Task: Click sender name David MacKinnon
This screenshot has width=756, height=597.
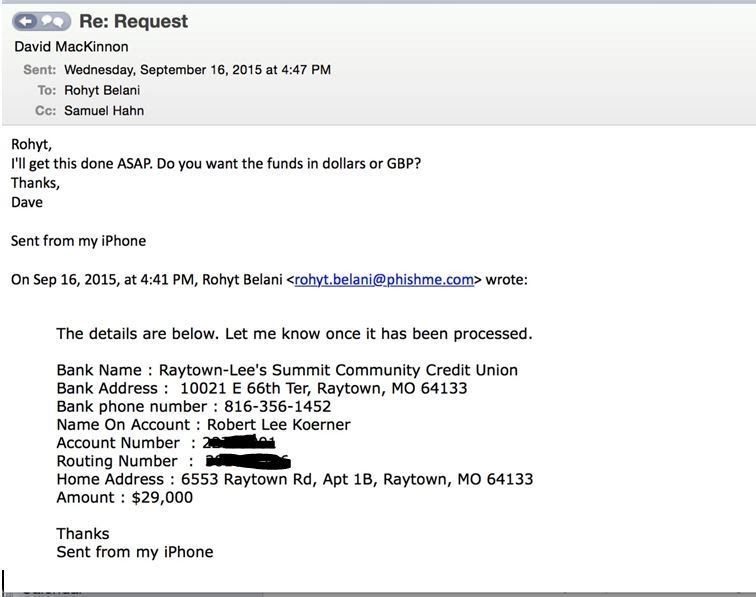Action: click(x=71, y=47)
